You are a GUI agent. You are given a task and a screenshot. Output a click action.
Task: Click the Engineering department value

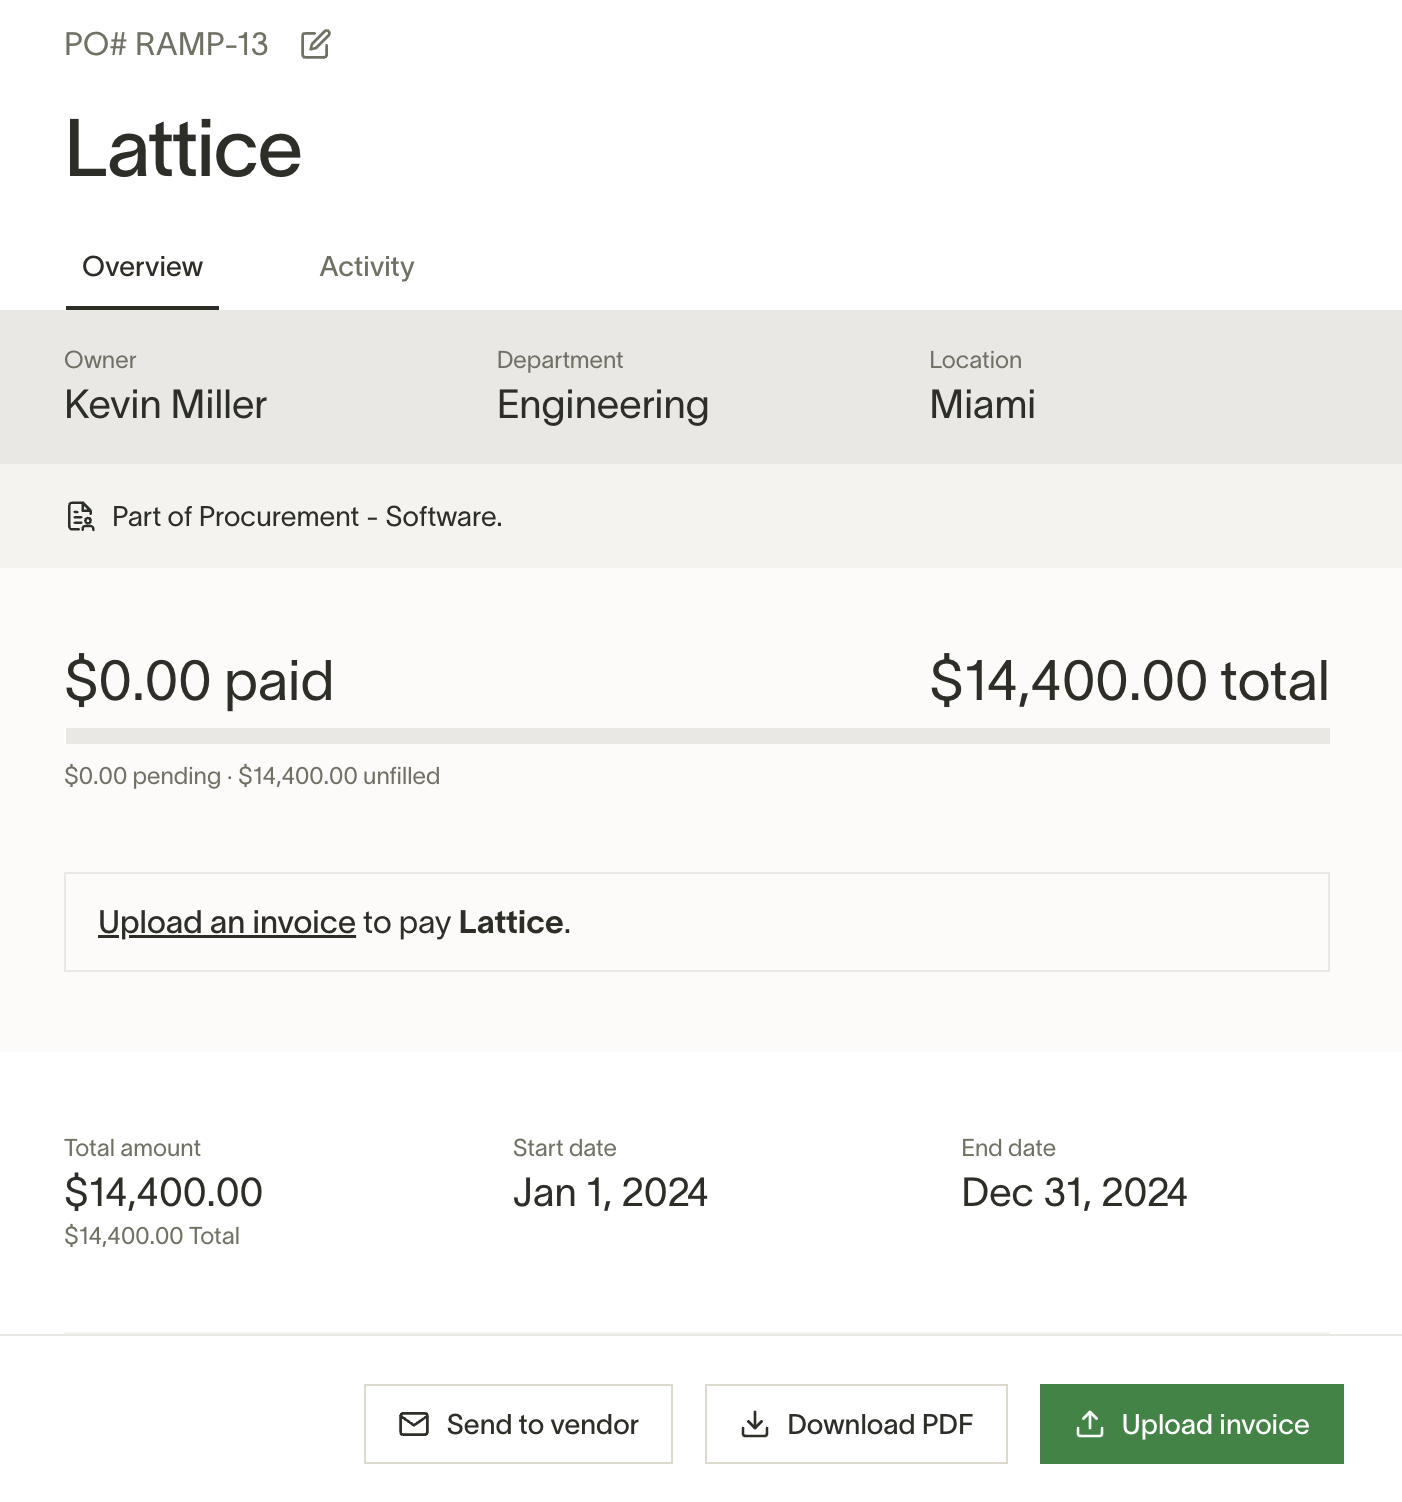coord(603,405)
